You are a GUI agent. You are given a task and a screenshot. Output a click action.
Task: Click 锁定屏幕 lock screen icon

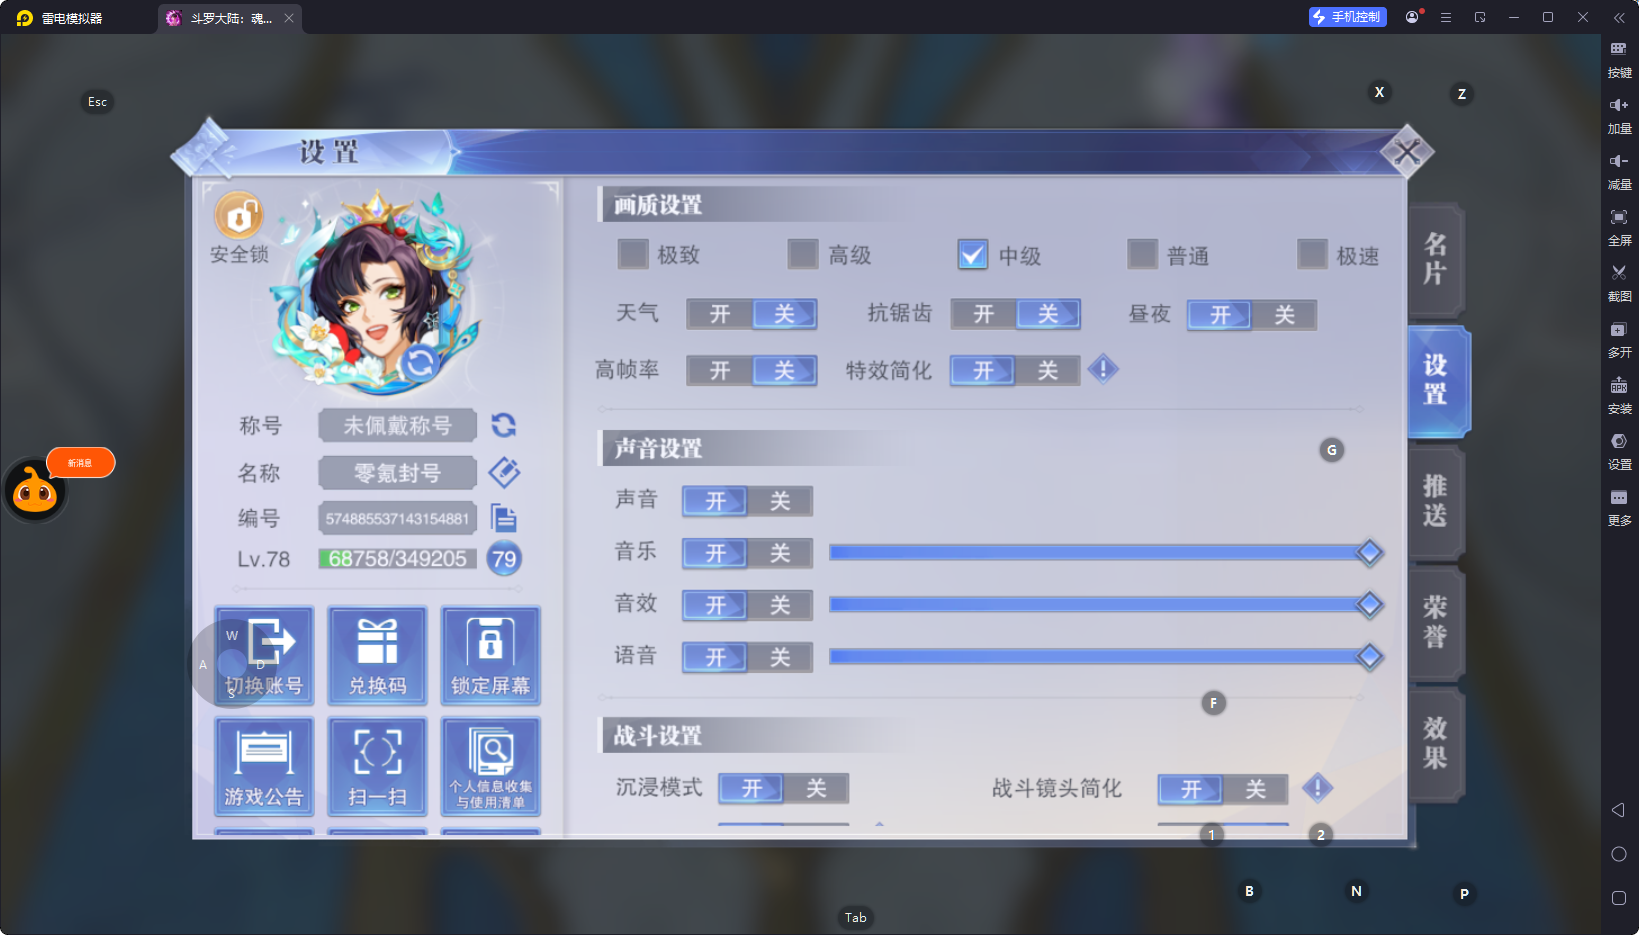490,655
